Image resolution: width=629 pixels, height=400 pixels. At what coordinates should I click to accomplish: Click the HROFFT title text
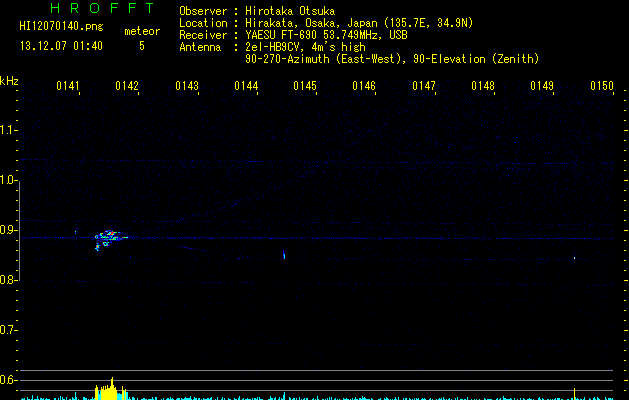point(103,8)
